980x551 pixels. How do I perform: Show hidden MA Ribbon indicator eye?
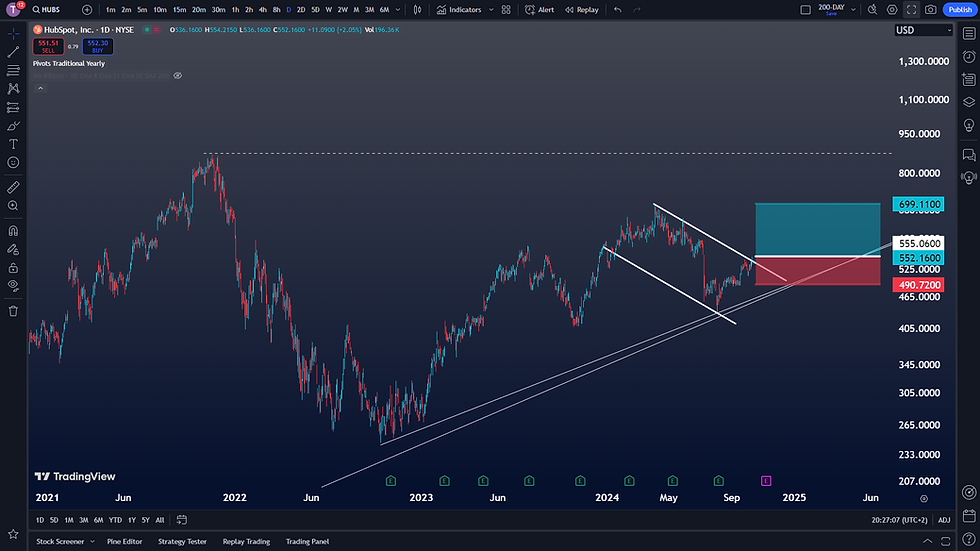pyautogui.click(x=178, y=76)
